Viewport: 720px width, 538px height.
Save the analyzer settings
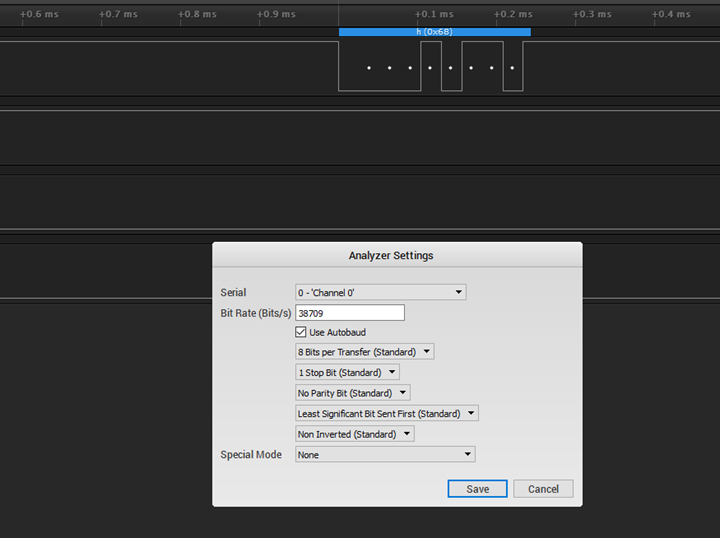pos(477,489)
